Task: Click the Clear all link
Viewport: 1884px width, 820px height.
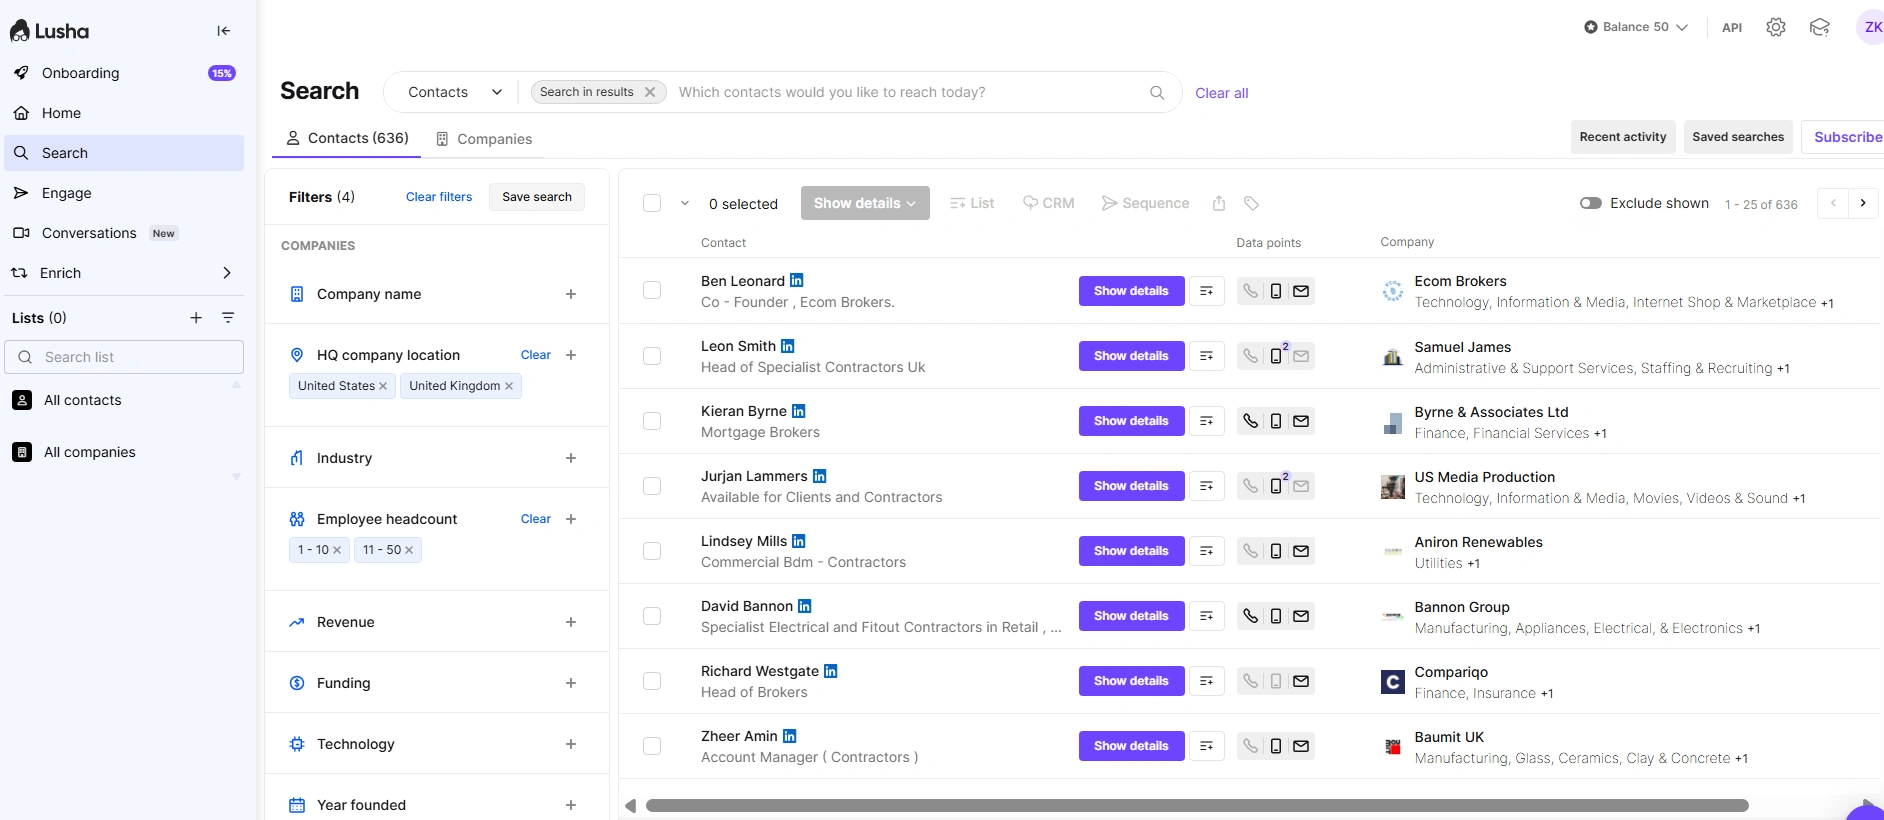Action: coord(1221,93)
